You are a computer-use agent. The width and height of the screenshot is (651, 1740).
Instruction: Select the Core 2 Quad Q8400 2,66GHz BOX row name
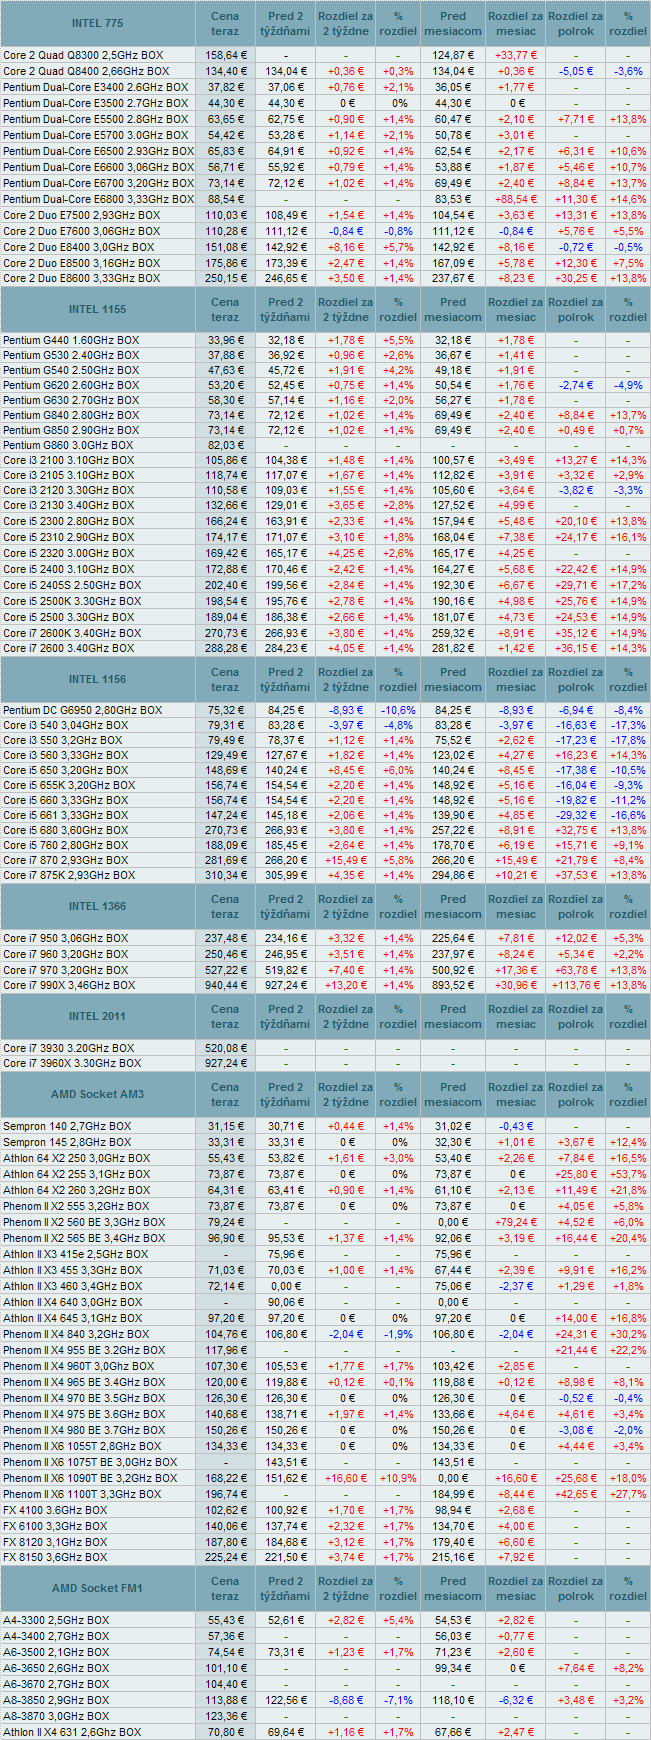coord(86,71)
